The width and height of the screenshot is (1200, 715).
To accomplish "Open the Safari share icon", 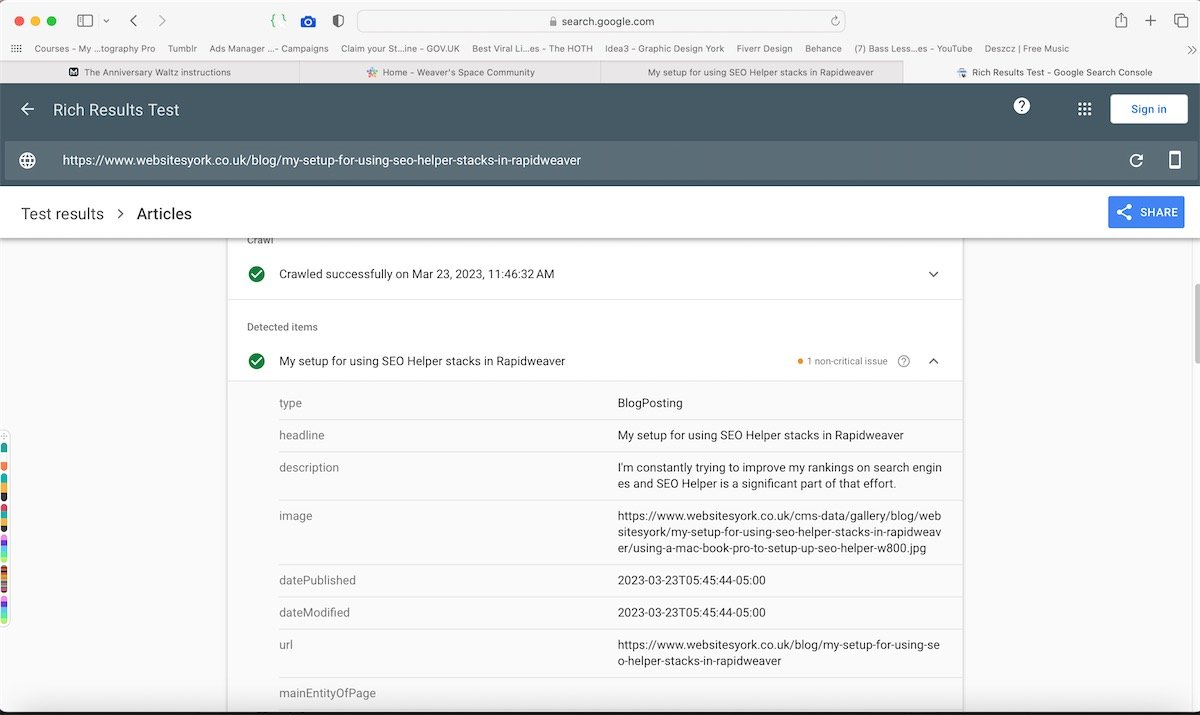I will pyautogui.click(x=1121, y=21).
